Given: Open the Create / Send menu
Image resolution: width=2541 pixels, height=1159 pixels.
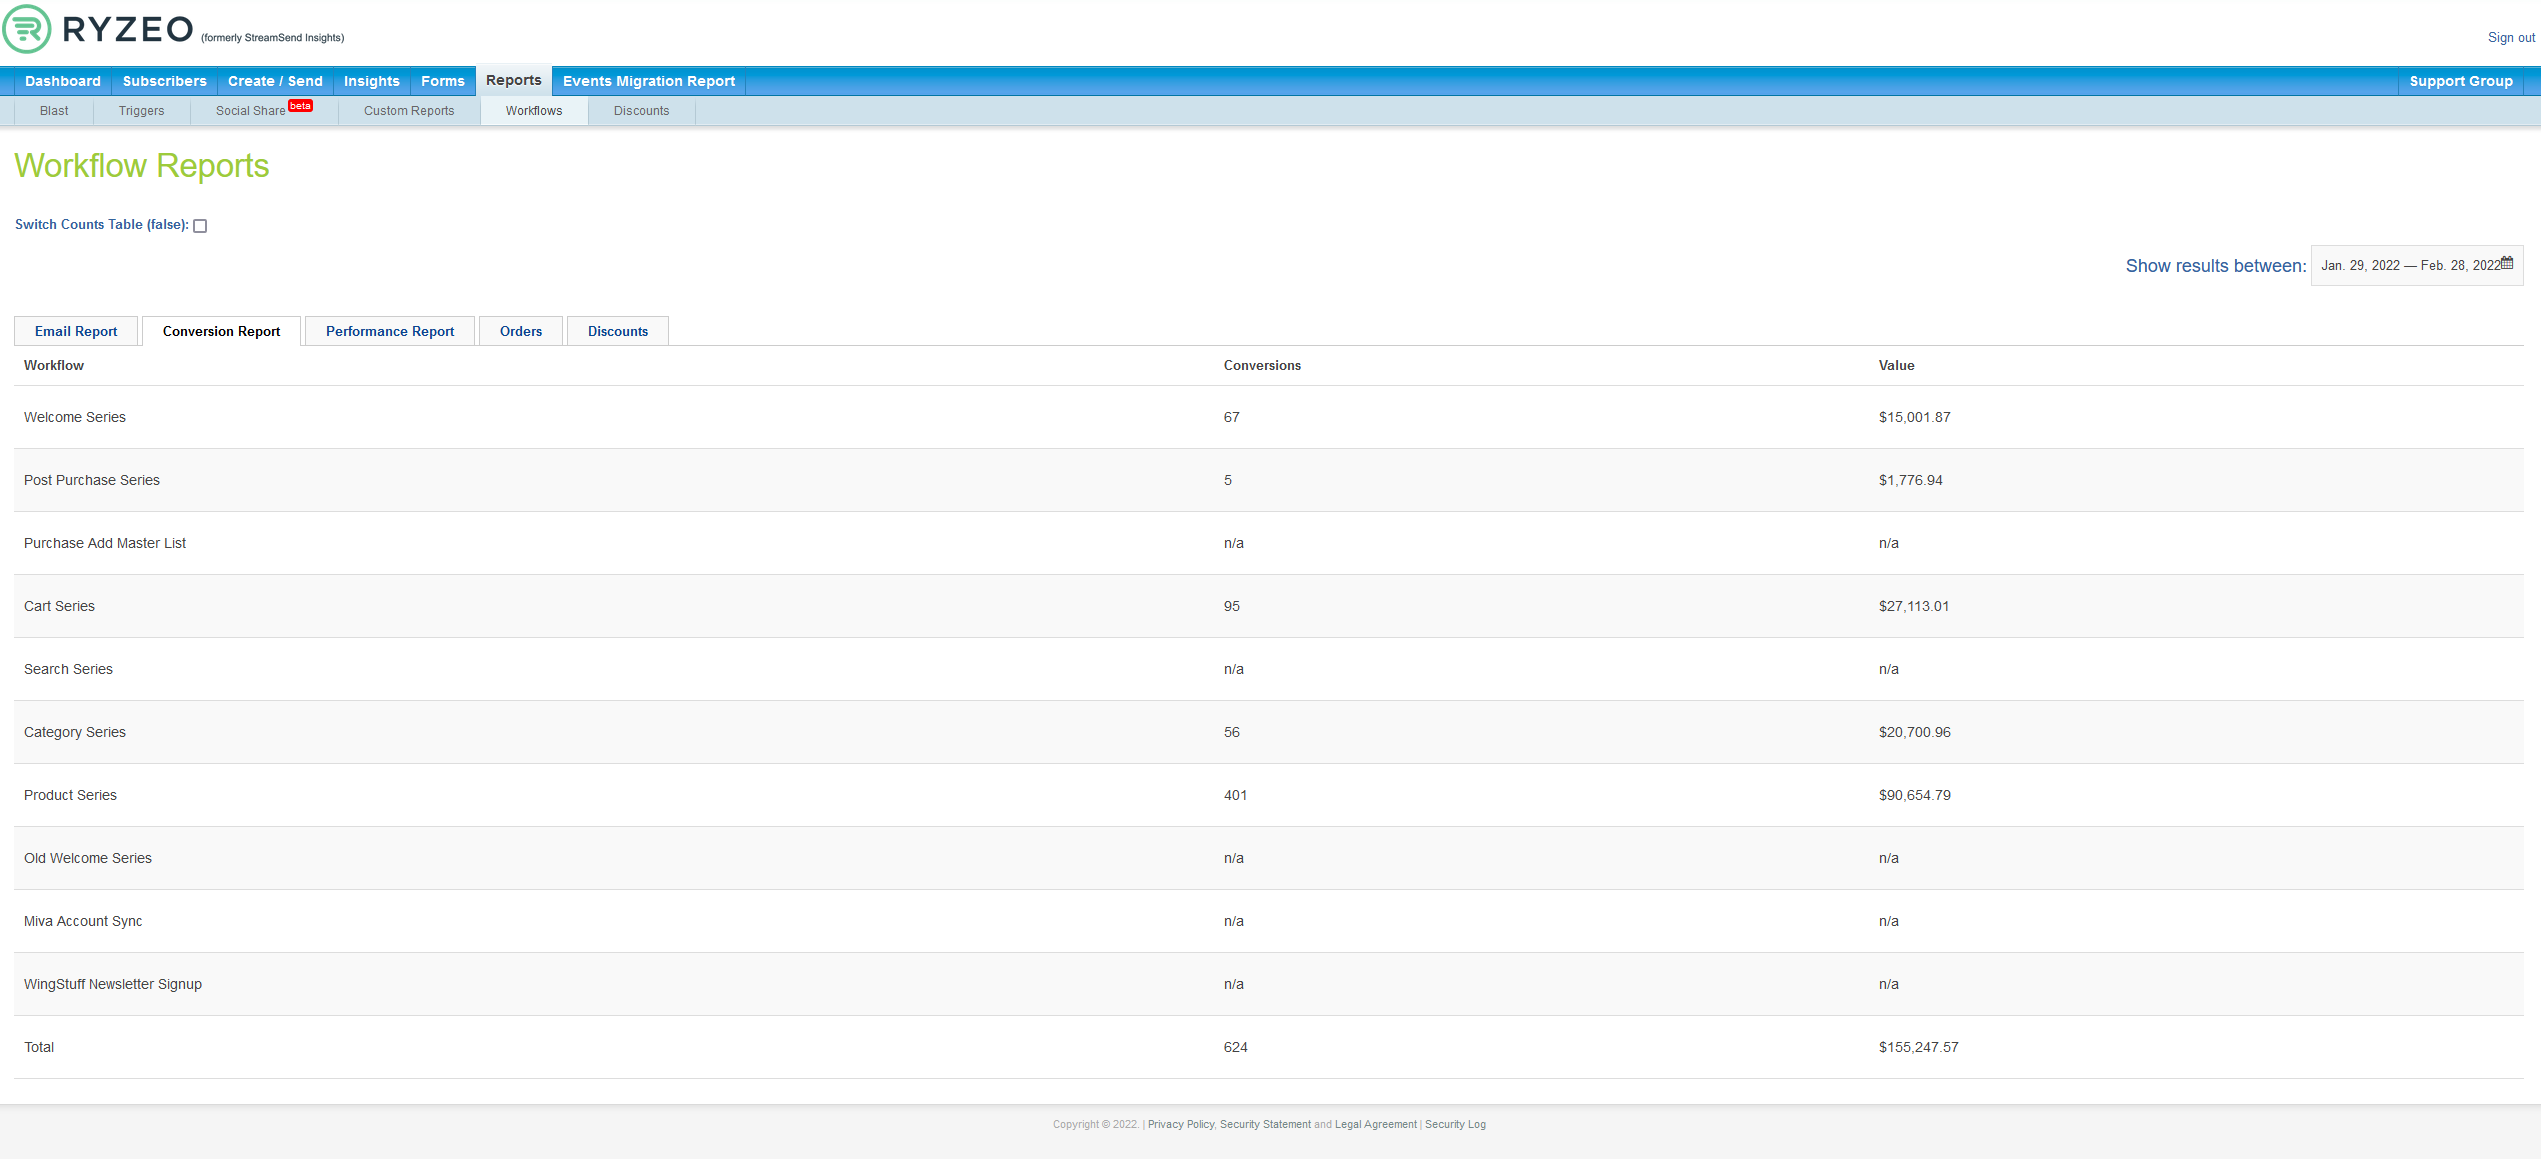Looking at the screenshot, I should (275, 81).
